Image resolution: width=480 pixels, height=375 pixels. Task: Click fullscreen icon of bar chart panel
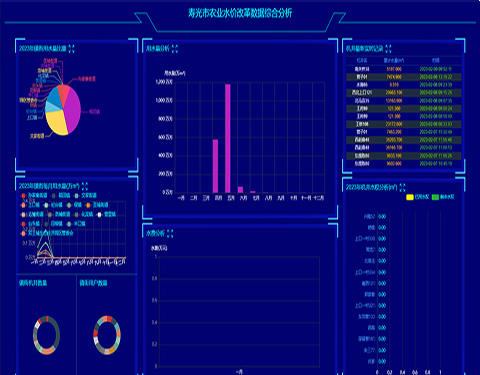pyautogui.click(x=175, y=49)
